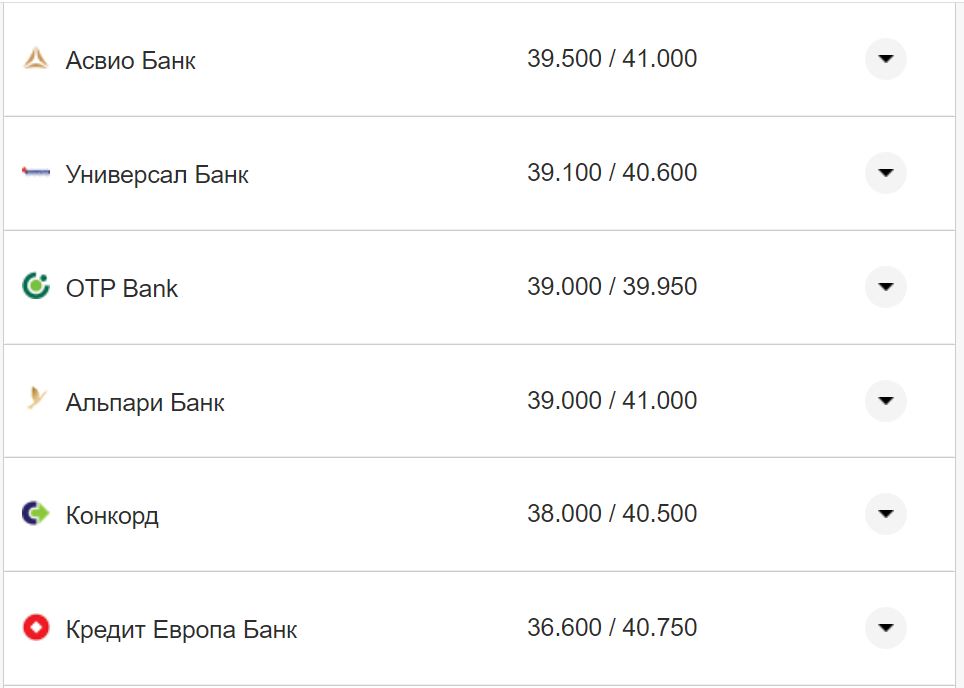Open the Асвио Банк name link
964x688 pixels.
[x=131, y=61]
